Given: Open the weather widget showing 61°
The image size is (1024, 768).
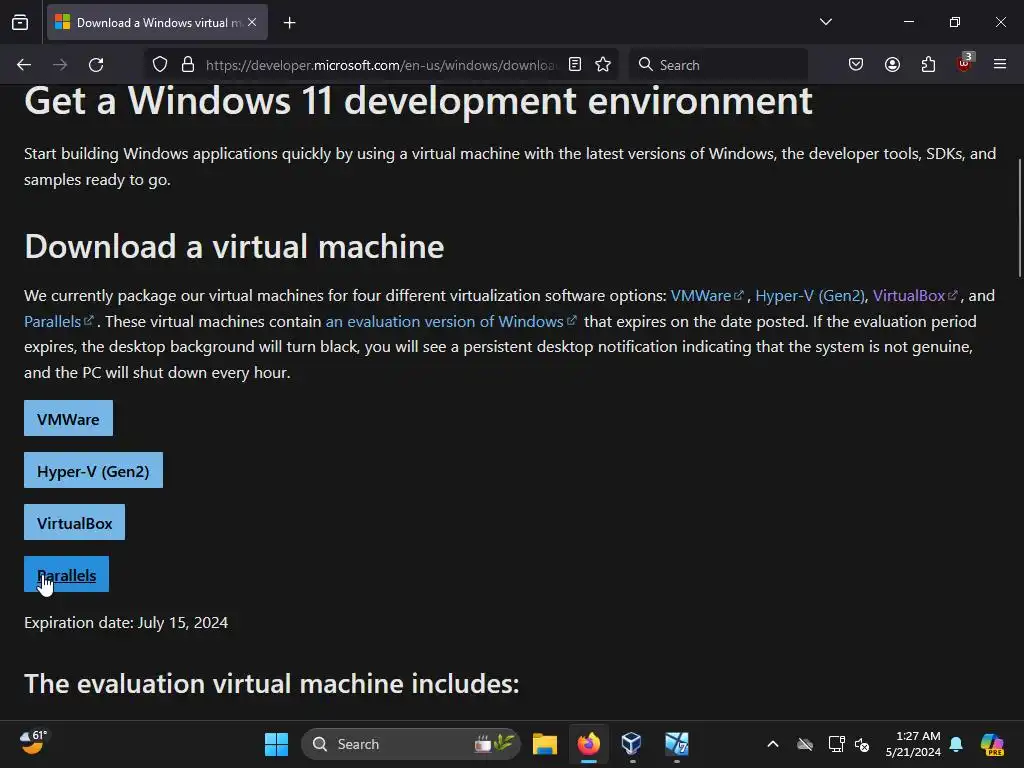Looking at the screenshot, I should point(33,743).
